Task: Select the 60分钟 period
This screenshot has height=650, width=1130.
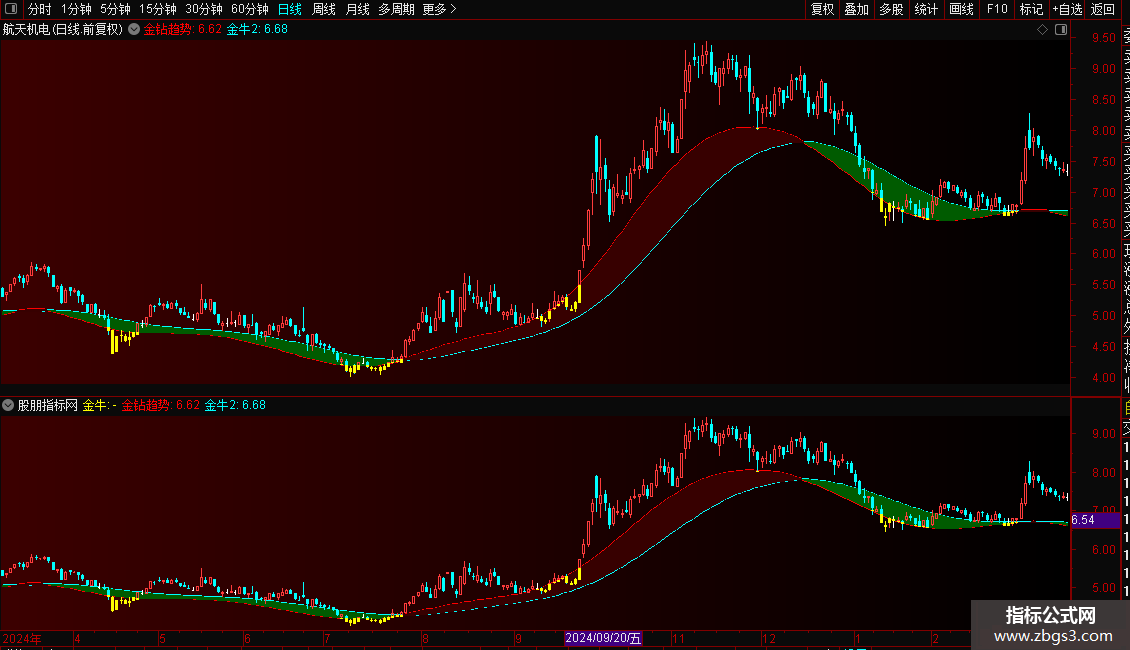Action: click(250, 9)
